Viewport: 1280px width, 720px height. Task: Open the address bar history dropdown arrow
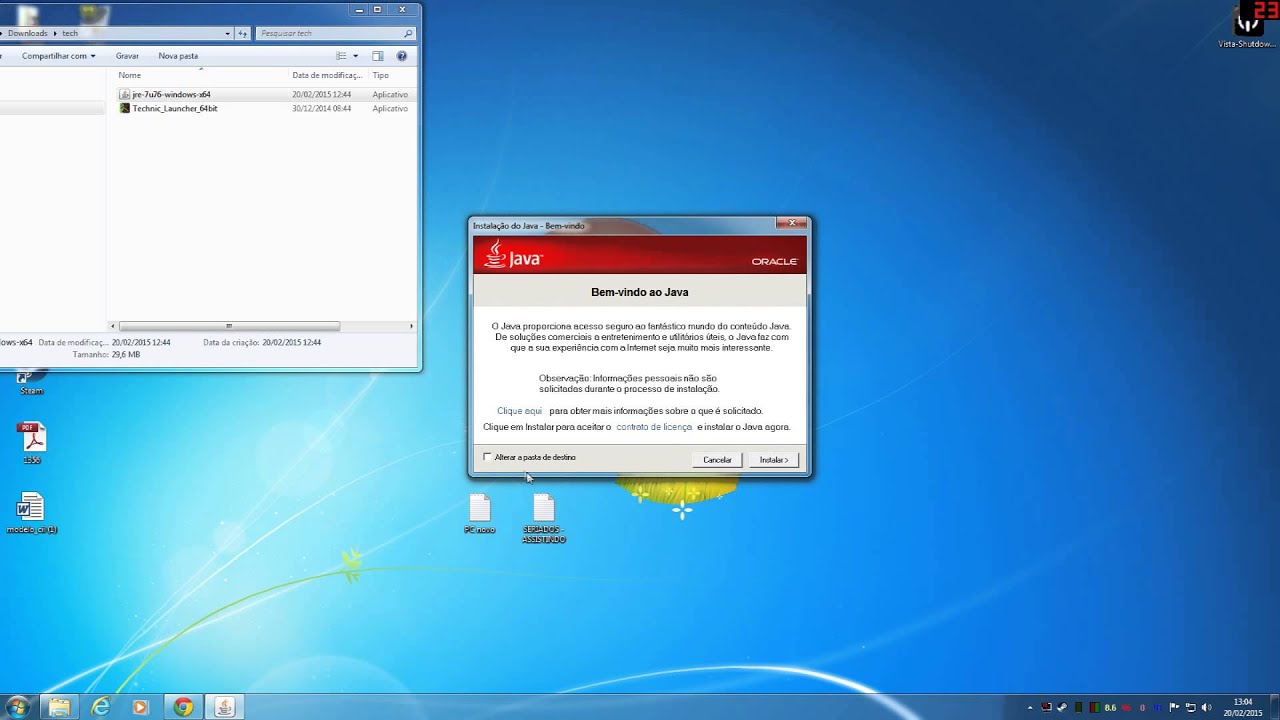(x=227, y=33)
